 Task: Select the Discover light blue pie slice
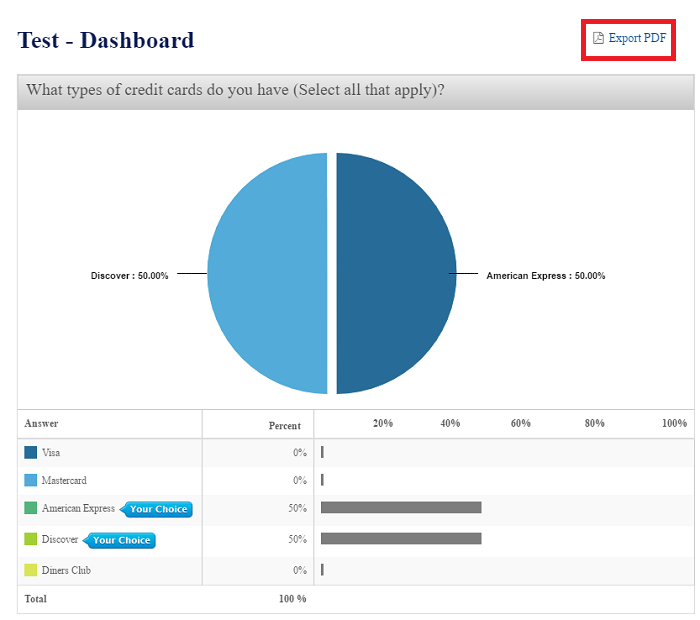268,274
